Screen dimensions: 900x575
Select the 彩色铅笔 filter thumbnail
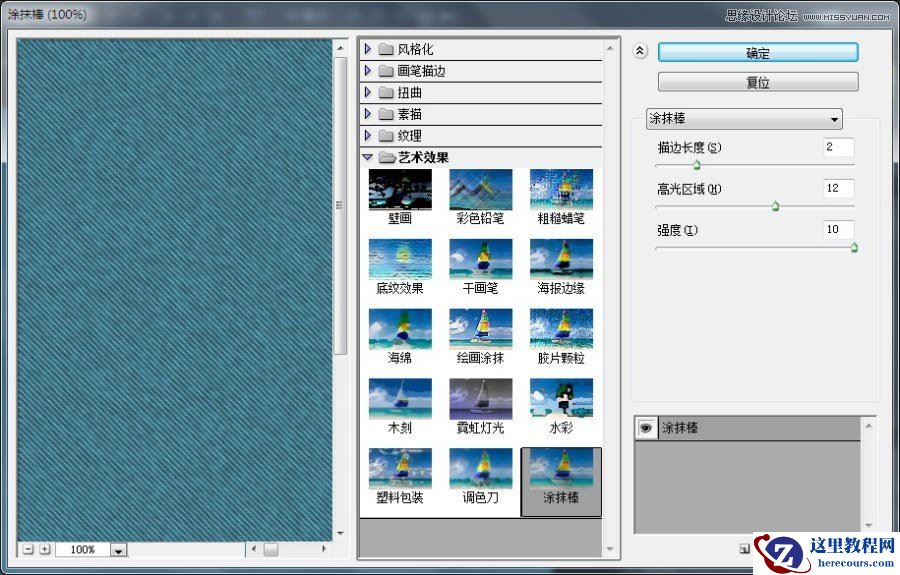(x=480, y=190)
